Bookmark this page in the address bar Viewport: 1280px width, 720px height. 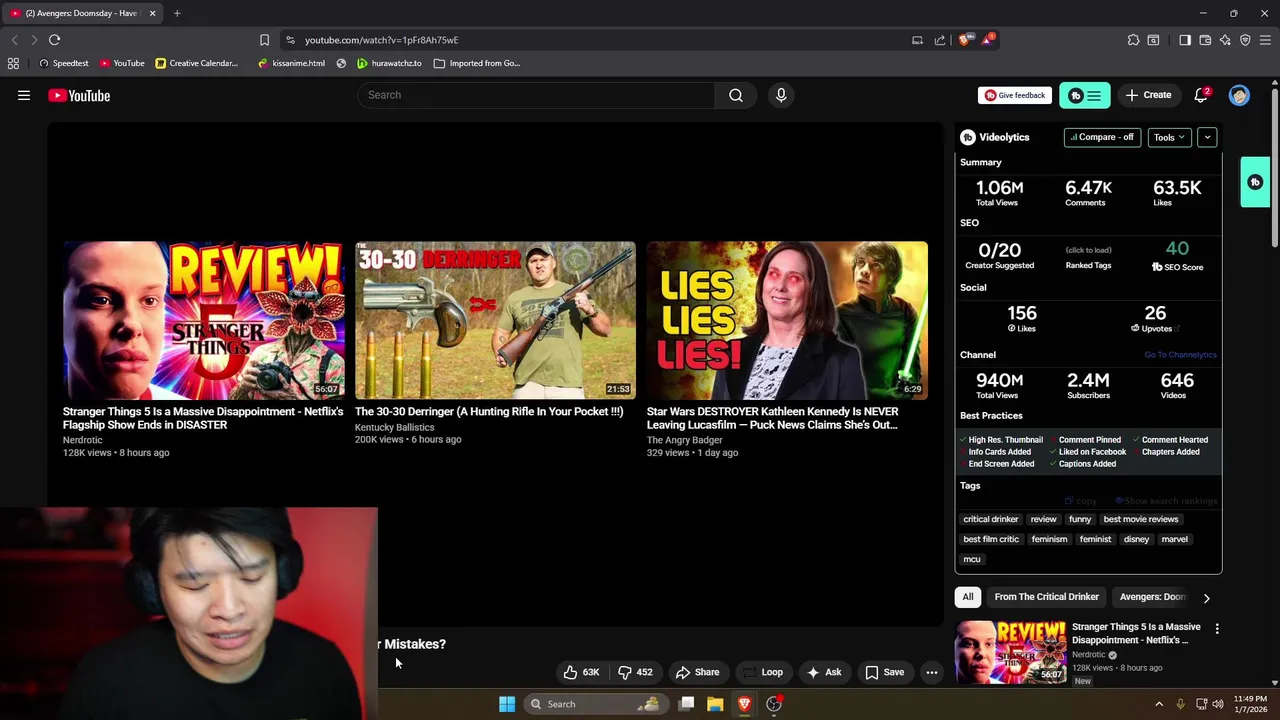(x=264, y=40)
